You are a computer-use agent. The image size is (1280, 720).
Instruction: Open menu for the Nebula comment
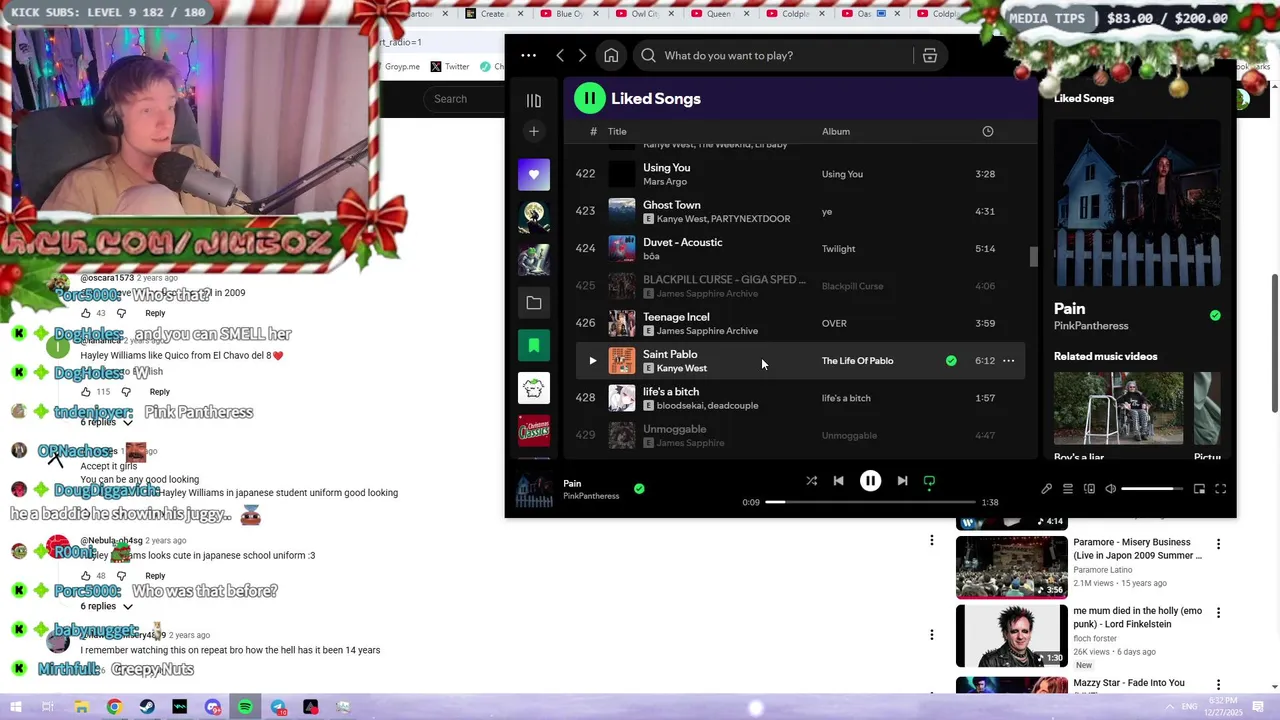point(931,541)
